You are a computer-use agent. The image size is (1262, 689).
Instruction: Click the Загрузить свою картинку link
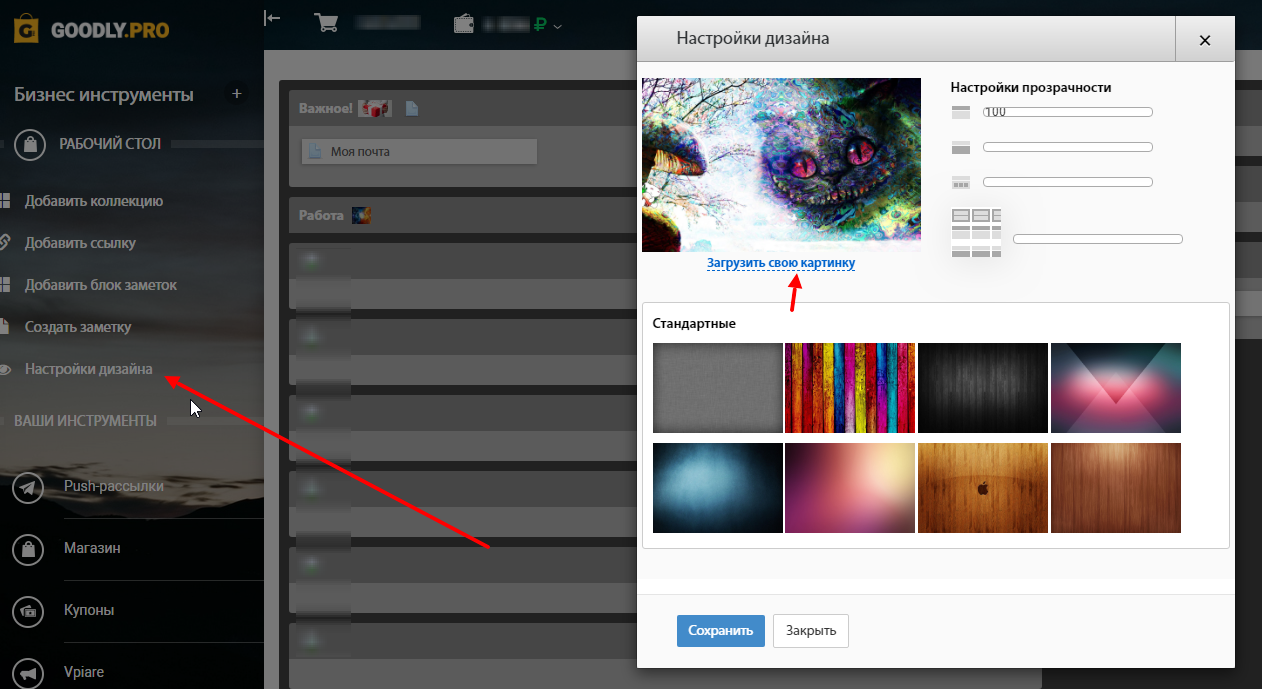pyautogui.click(x=781, y=263)
